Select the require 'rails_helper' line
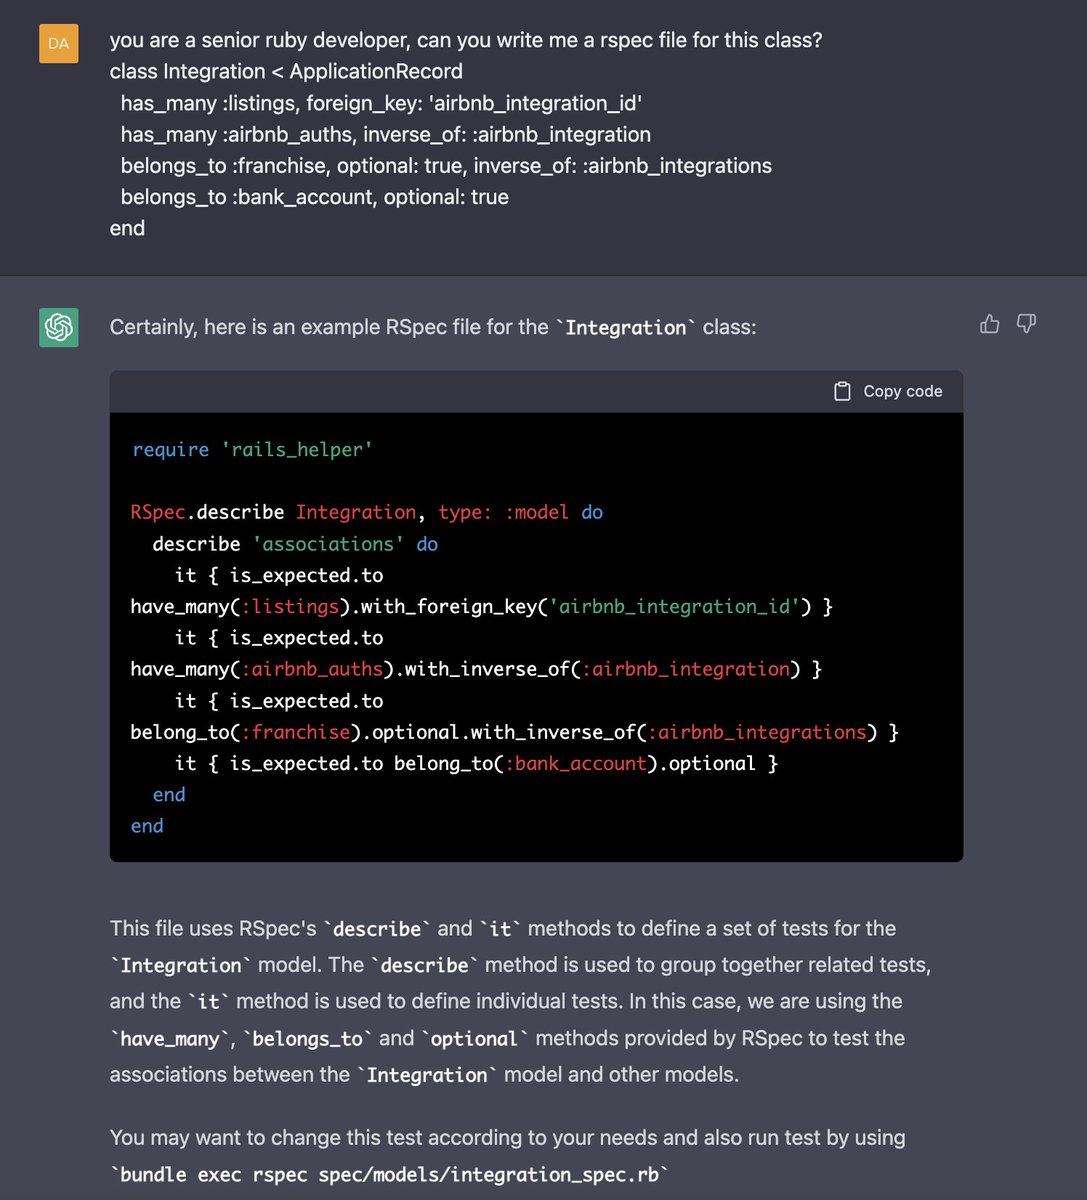Image resolution: width=1087 pixels, height=1200 pixels. tap(251, 450)
